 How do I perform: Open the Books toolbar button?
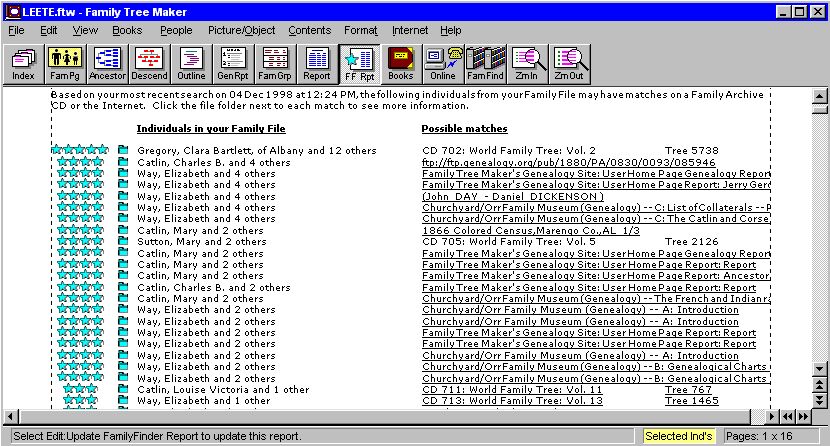pyautogui.click(x=401, y=64)
